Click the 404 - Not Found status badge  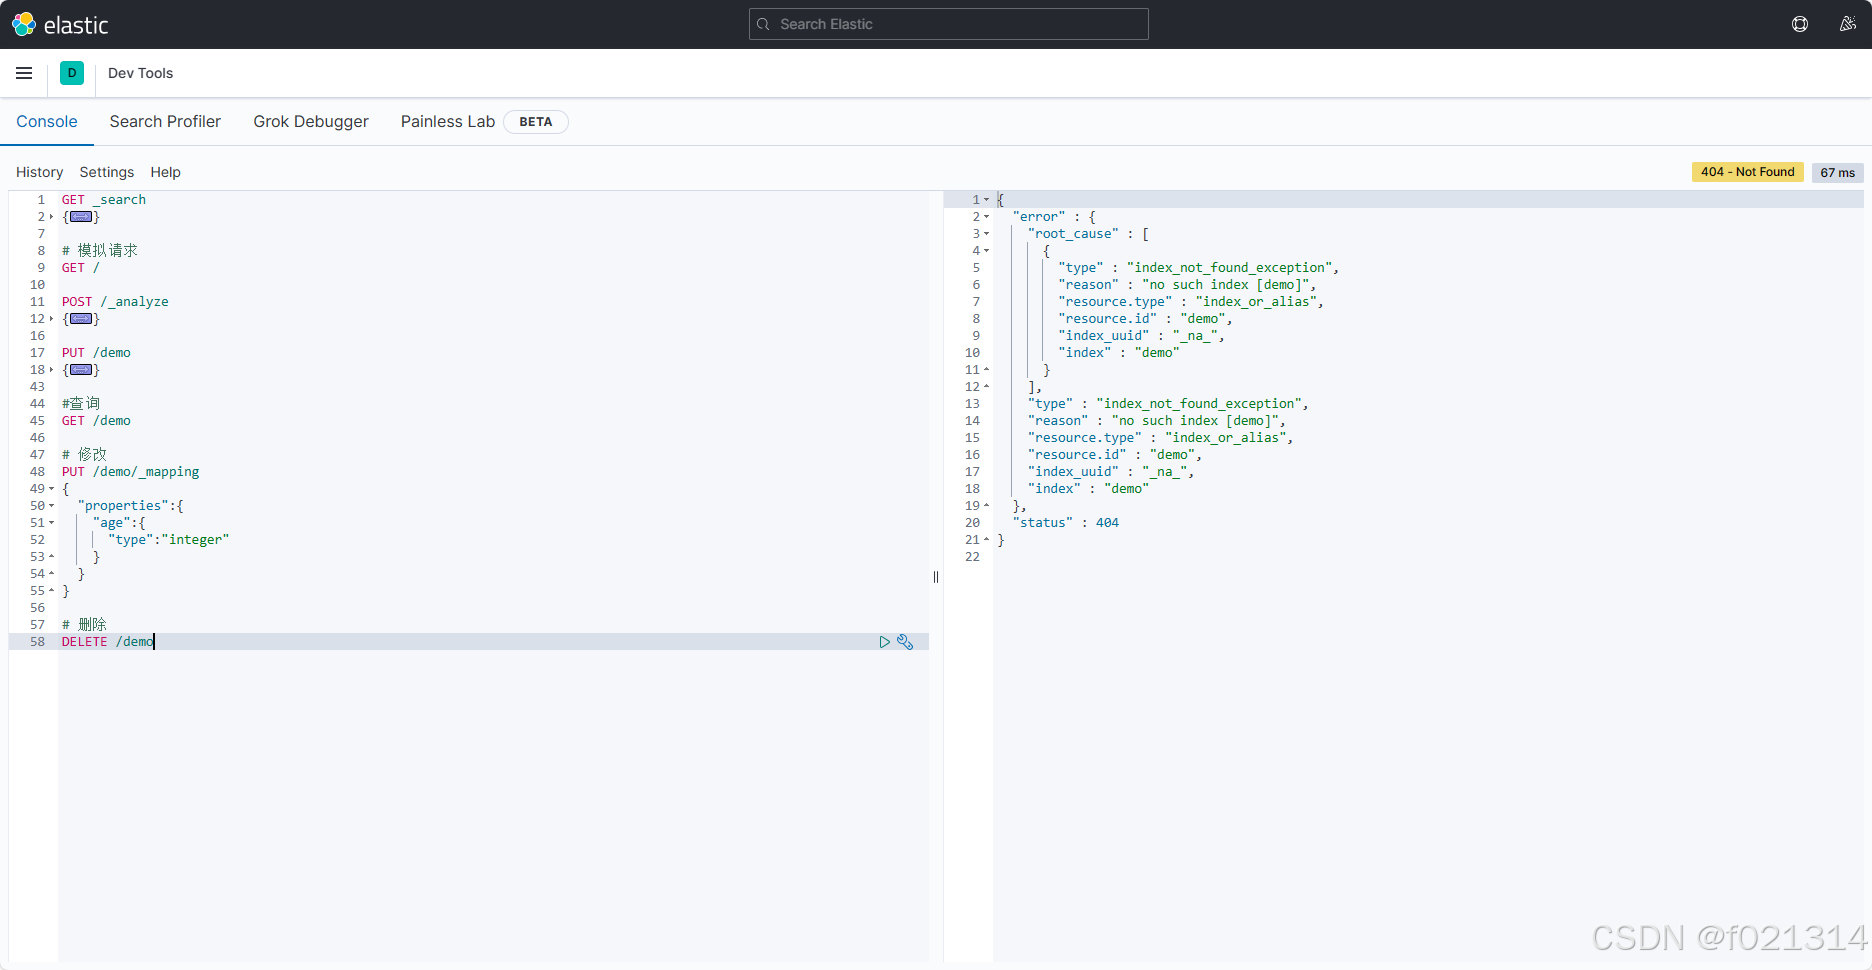(x=1747, y=172)
